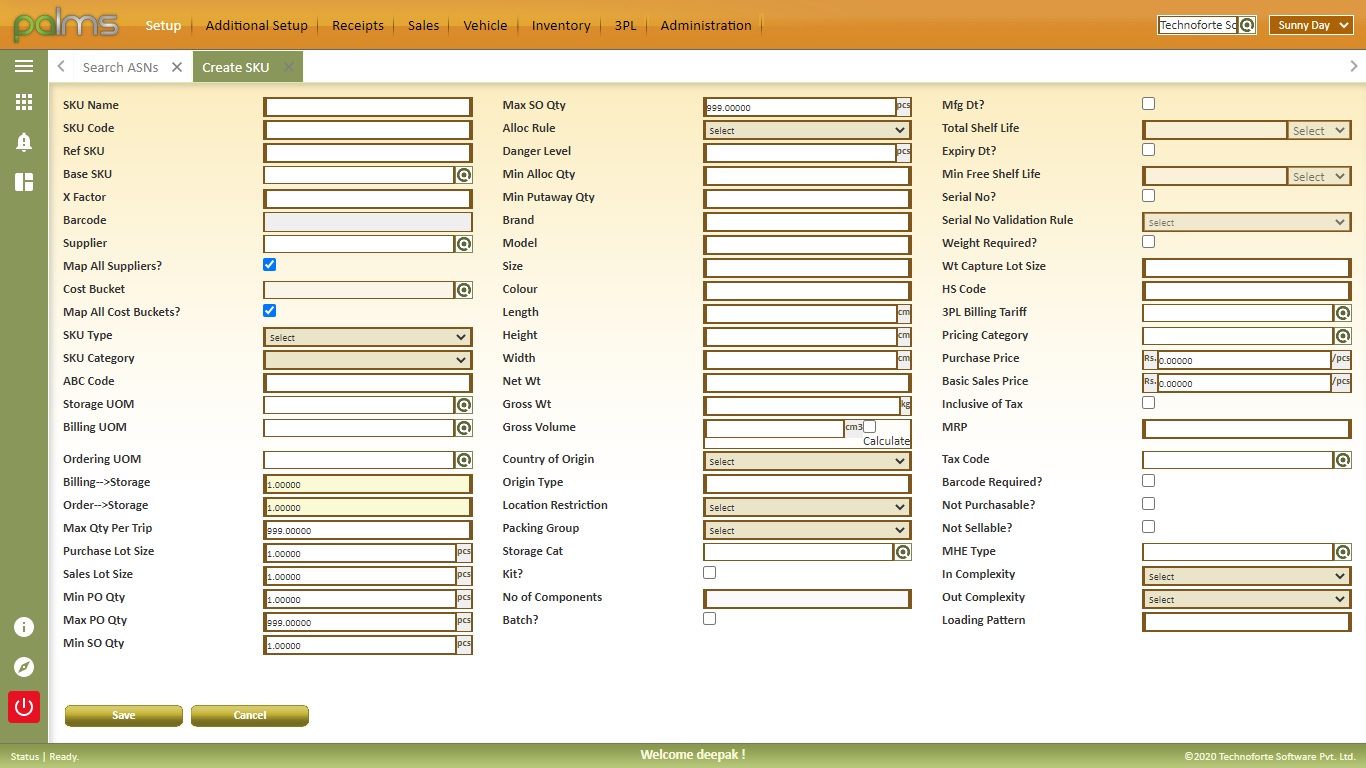Click the notifications bell icon
1366x768 pixels.
(24, 142)
